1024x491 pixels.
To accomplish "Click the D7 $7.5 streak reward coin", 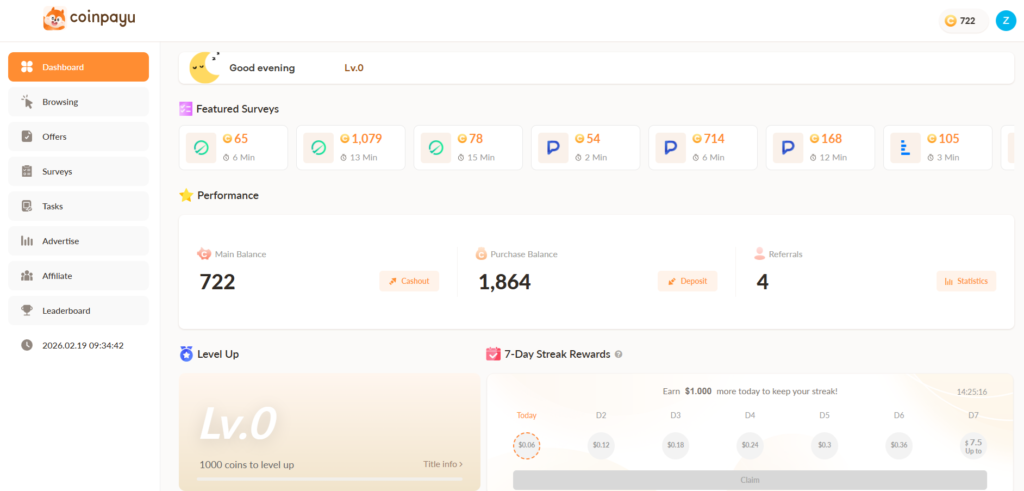I will coord(972,445).
